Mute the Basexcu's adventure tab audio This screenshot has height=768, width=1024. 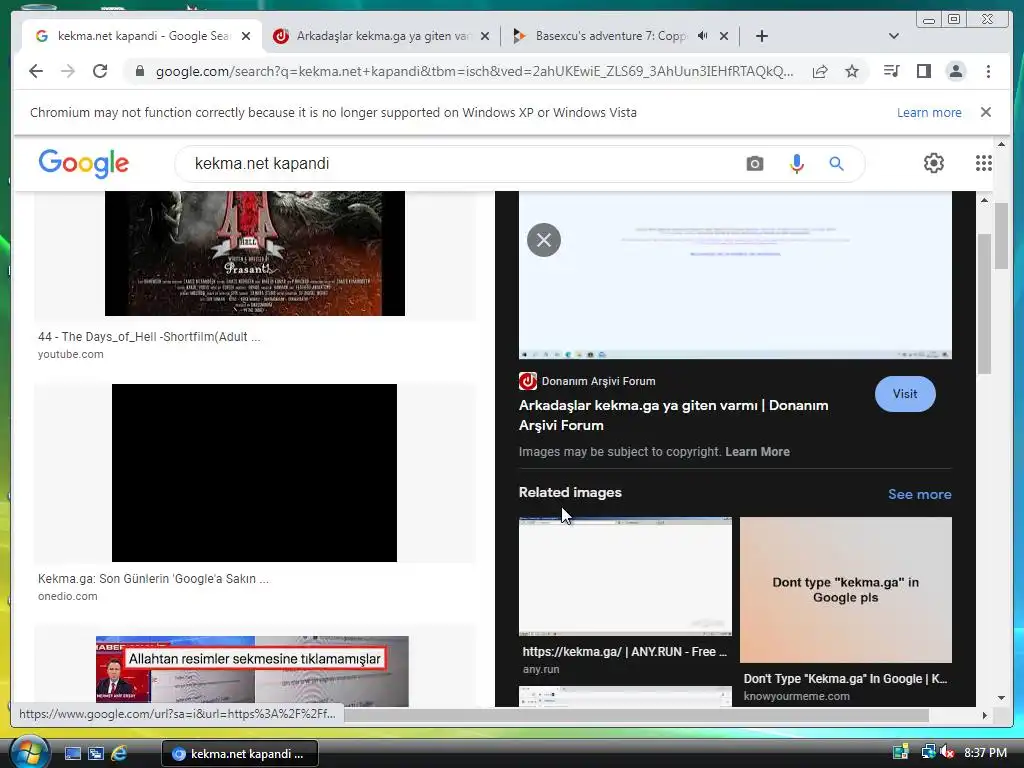[x=702, y=36]
